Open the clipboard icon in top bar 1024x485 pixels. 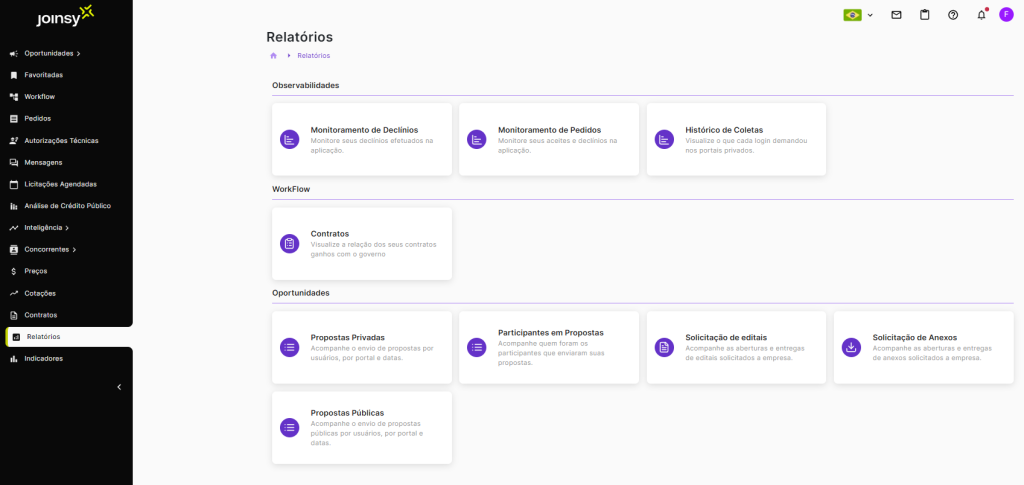point(924,15)
